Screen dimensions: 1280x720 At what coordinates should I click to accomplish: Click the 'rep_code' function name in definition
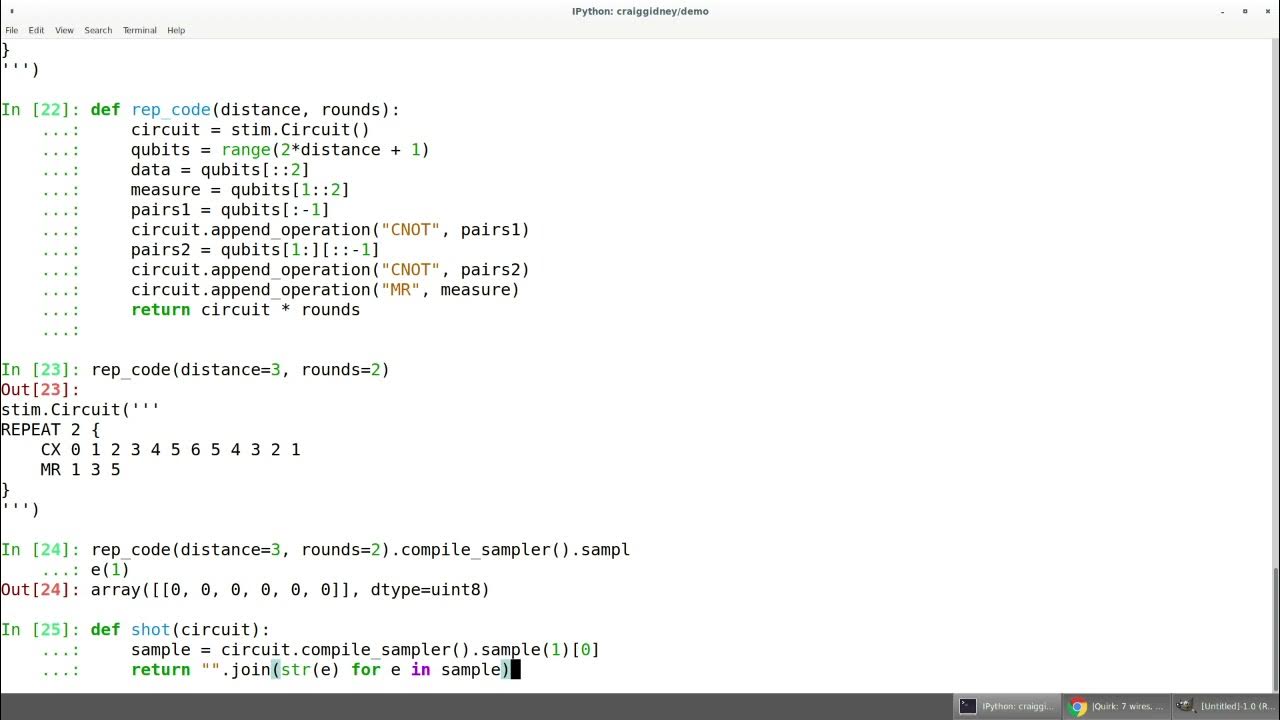[x=171, y=110]
